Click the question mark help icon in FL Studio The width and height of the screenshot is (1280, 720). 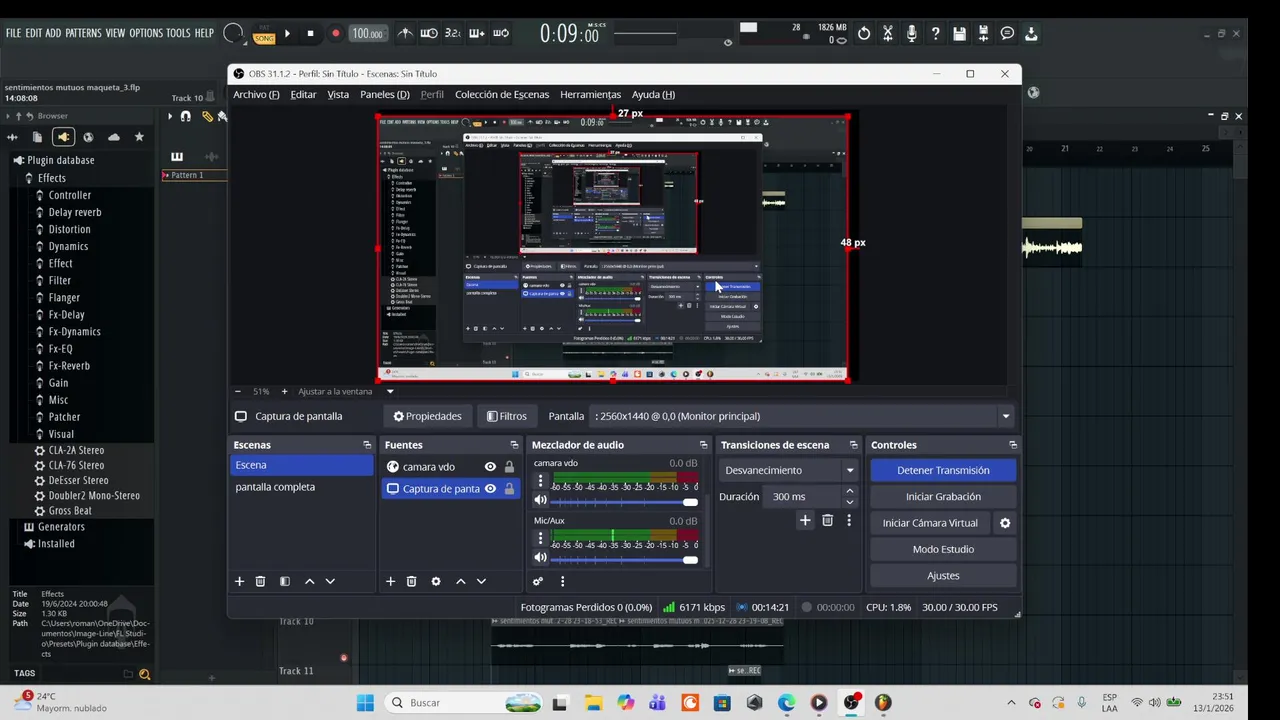tap(935, 33)
